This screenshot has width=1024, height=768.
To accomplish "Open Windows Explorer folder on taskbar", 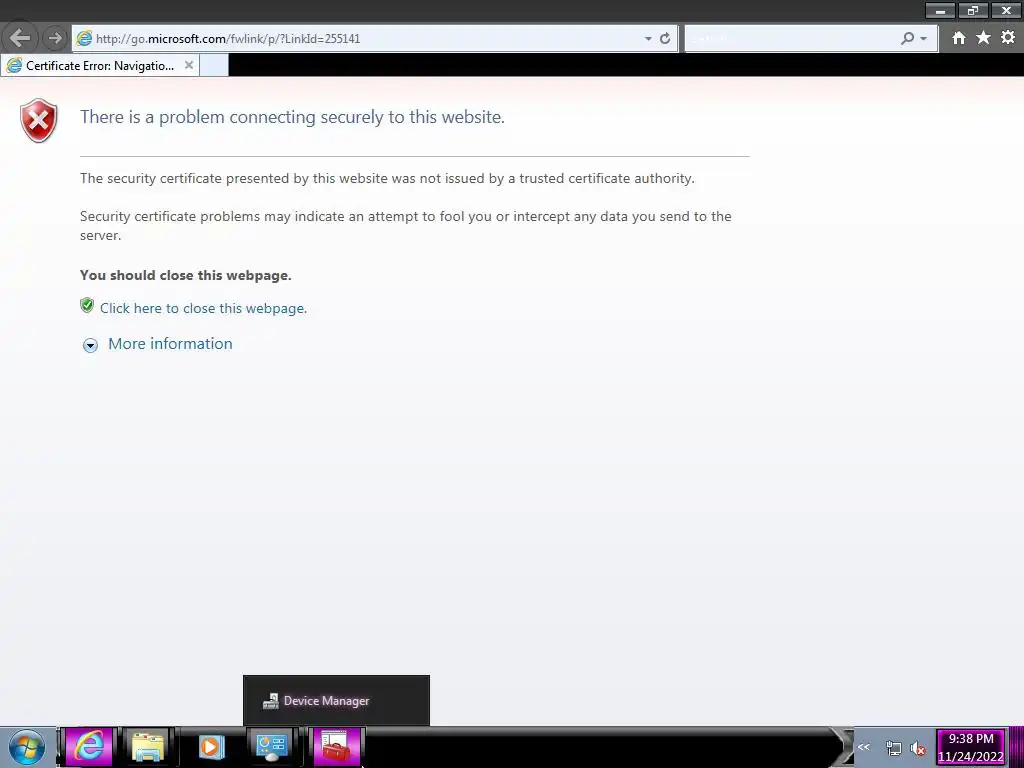I will (148, 746).
